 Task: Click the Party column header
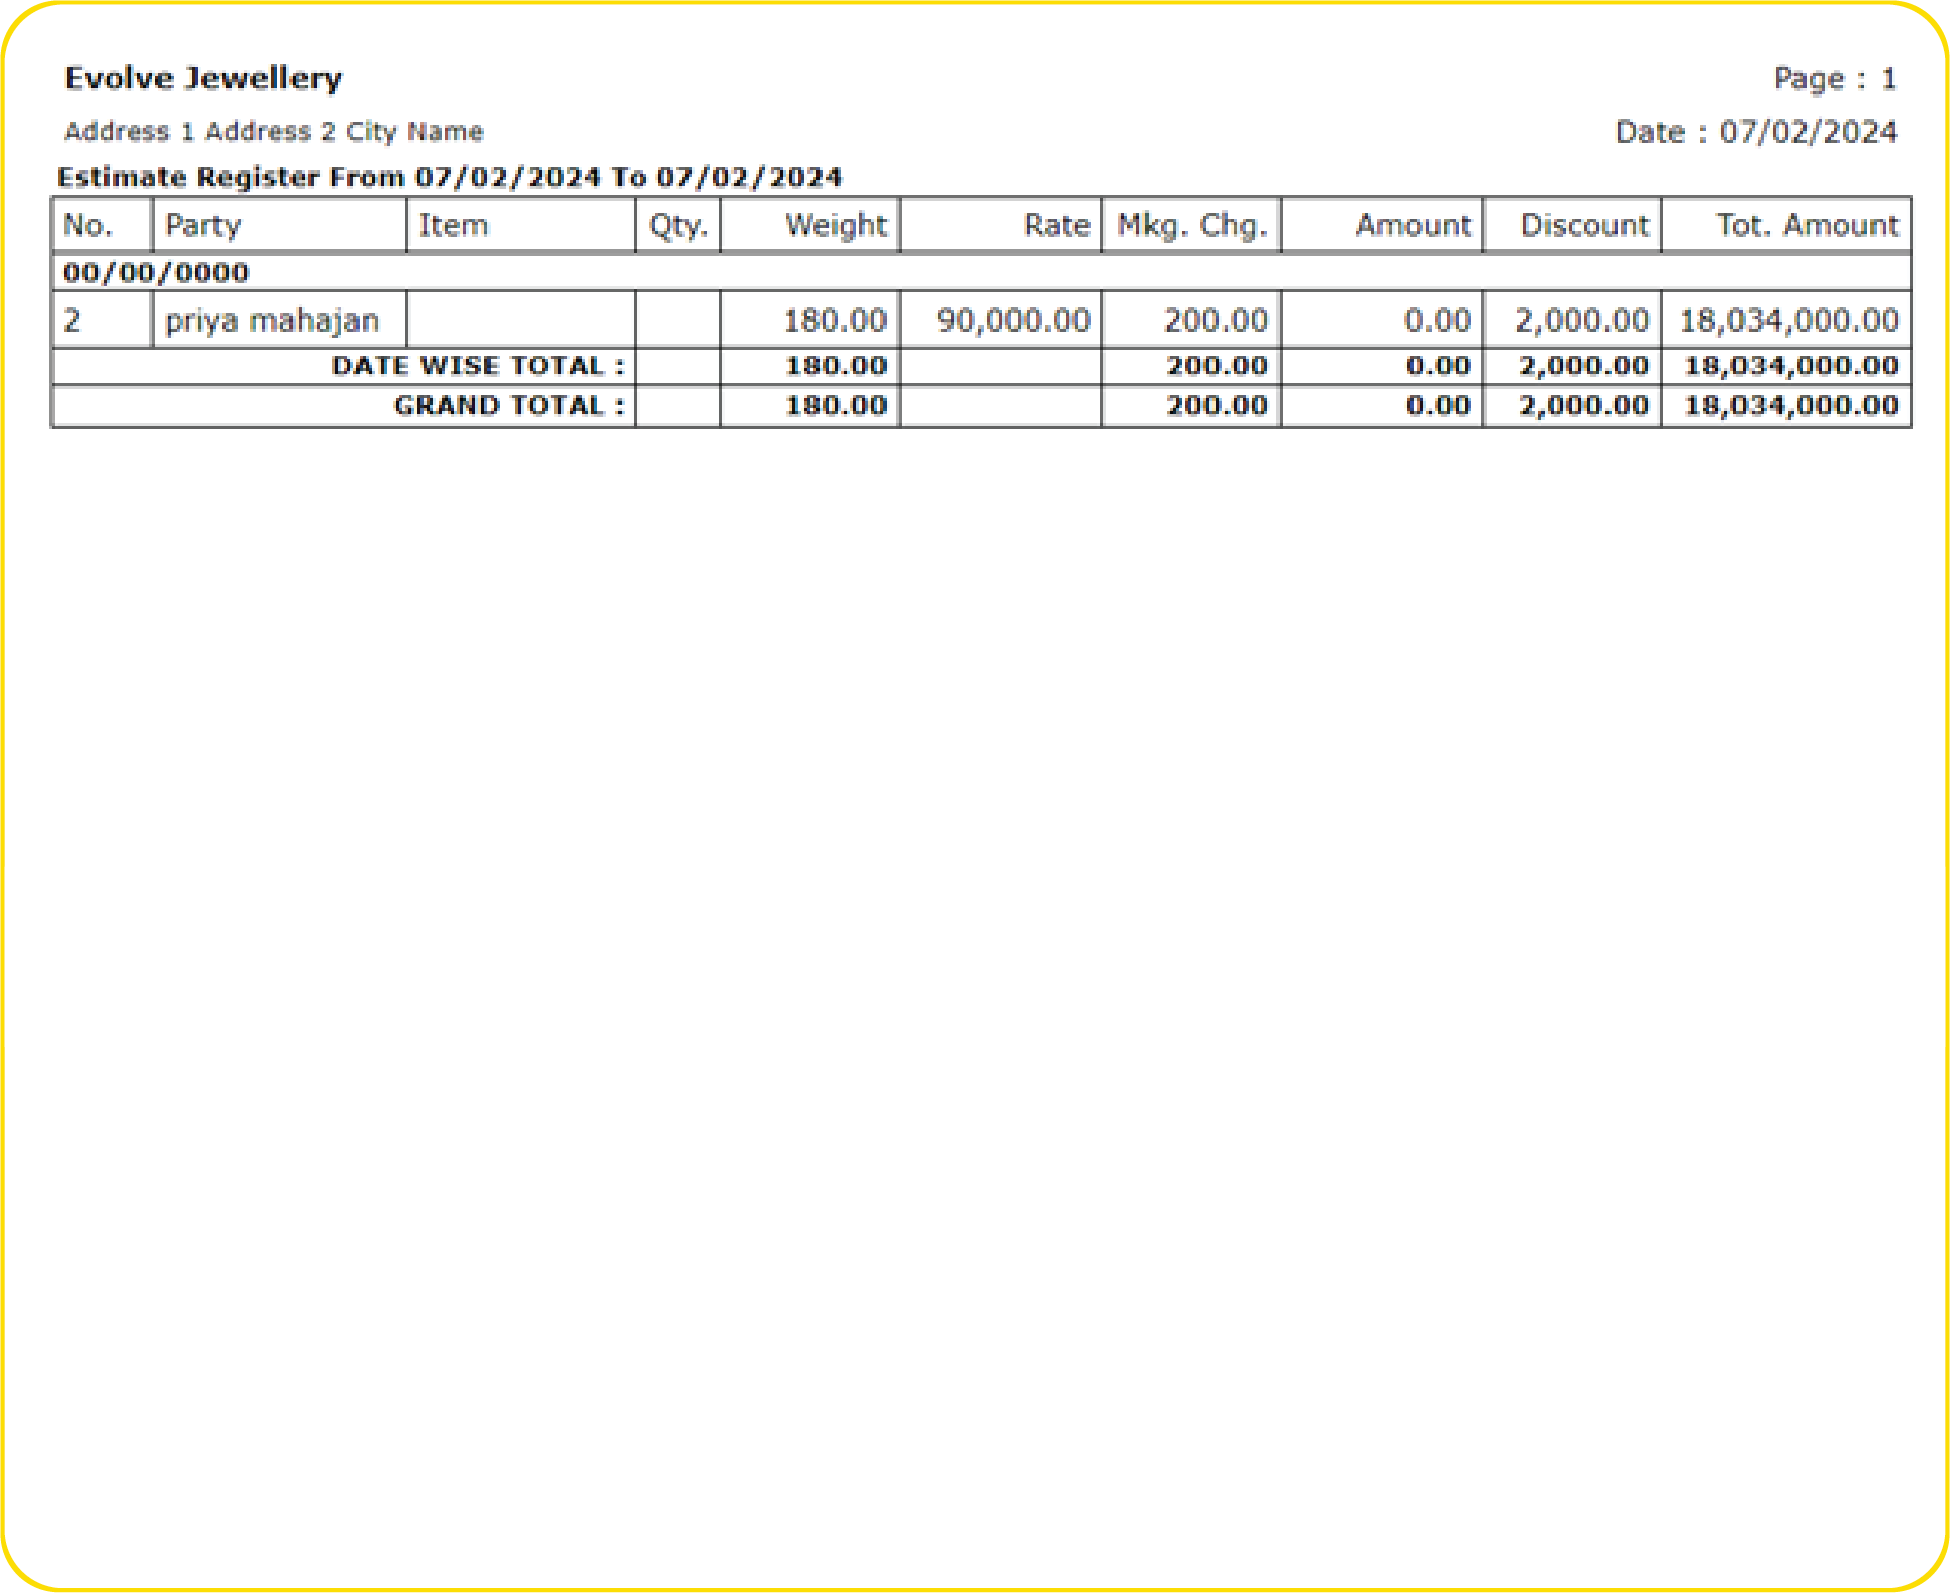pyautogui.click(x=203, y=225)
